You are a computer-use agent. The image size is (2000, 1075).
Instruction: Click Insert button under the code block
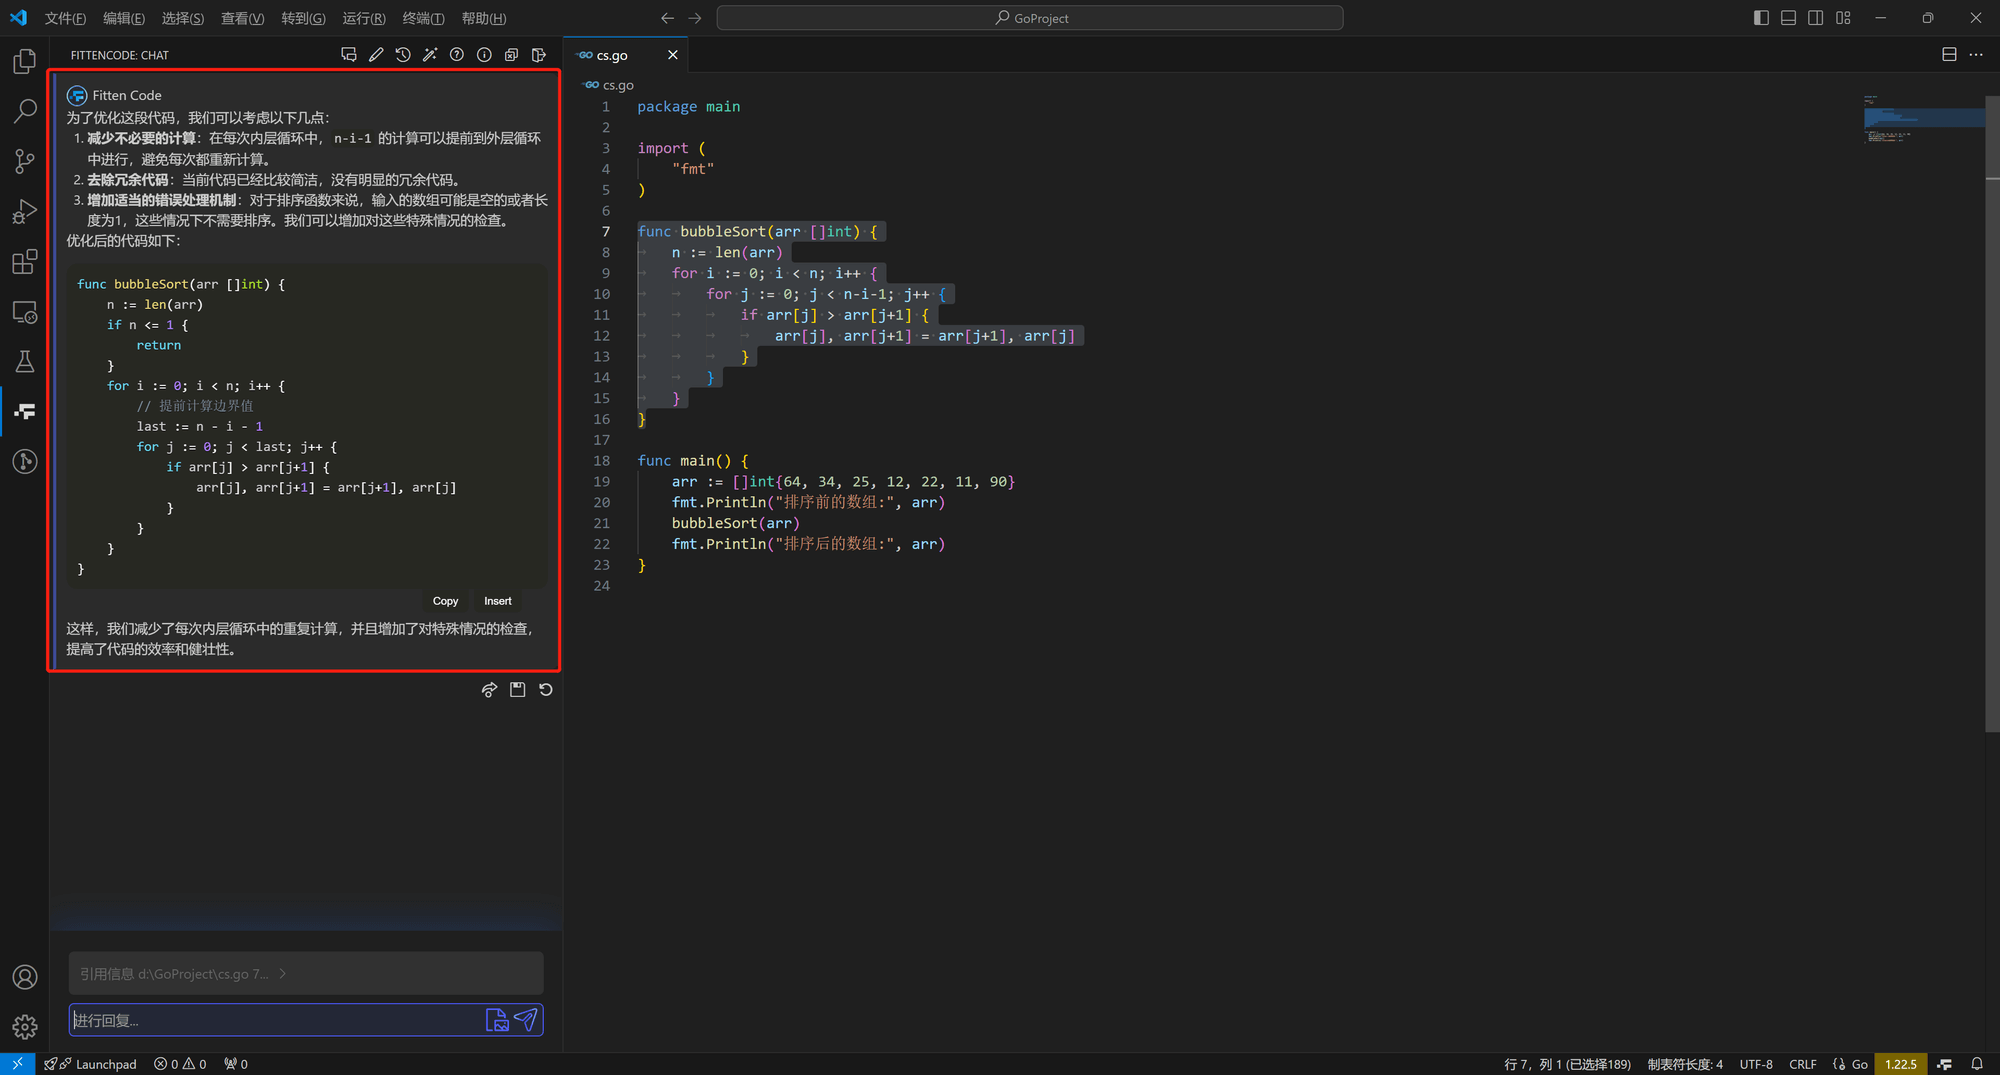point(497,601)
